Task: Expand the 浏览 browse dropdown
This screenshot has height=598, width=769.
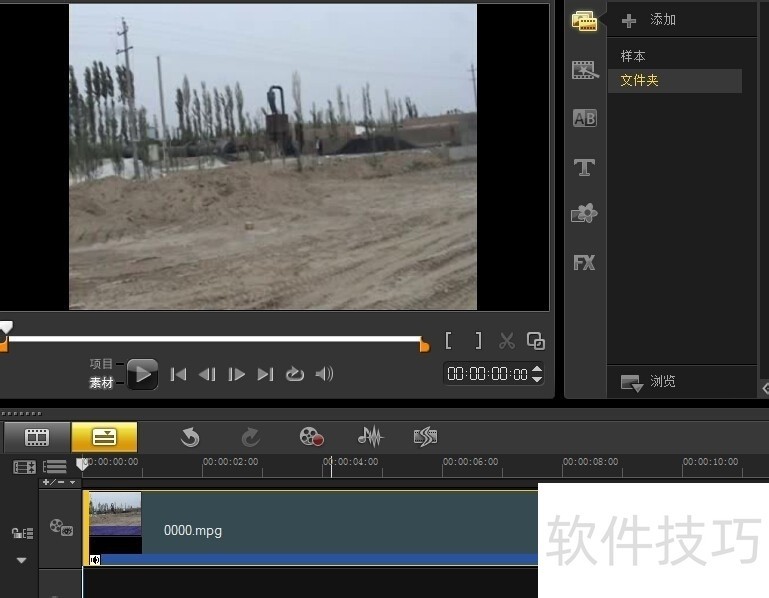Action: 631,382
